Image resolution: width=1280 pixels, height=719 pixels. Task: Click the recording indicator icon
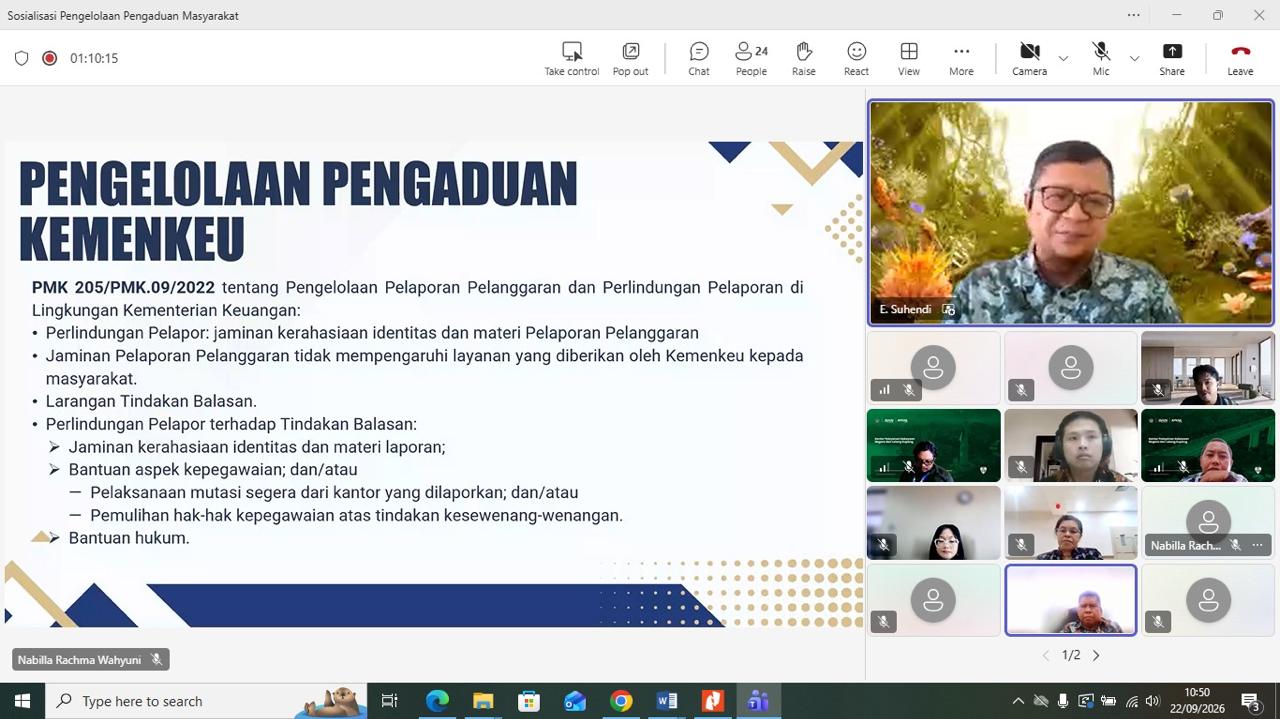tap(49, 58)
